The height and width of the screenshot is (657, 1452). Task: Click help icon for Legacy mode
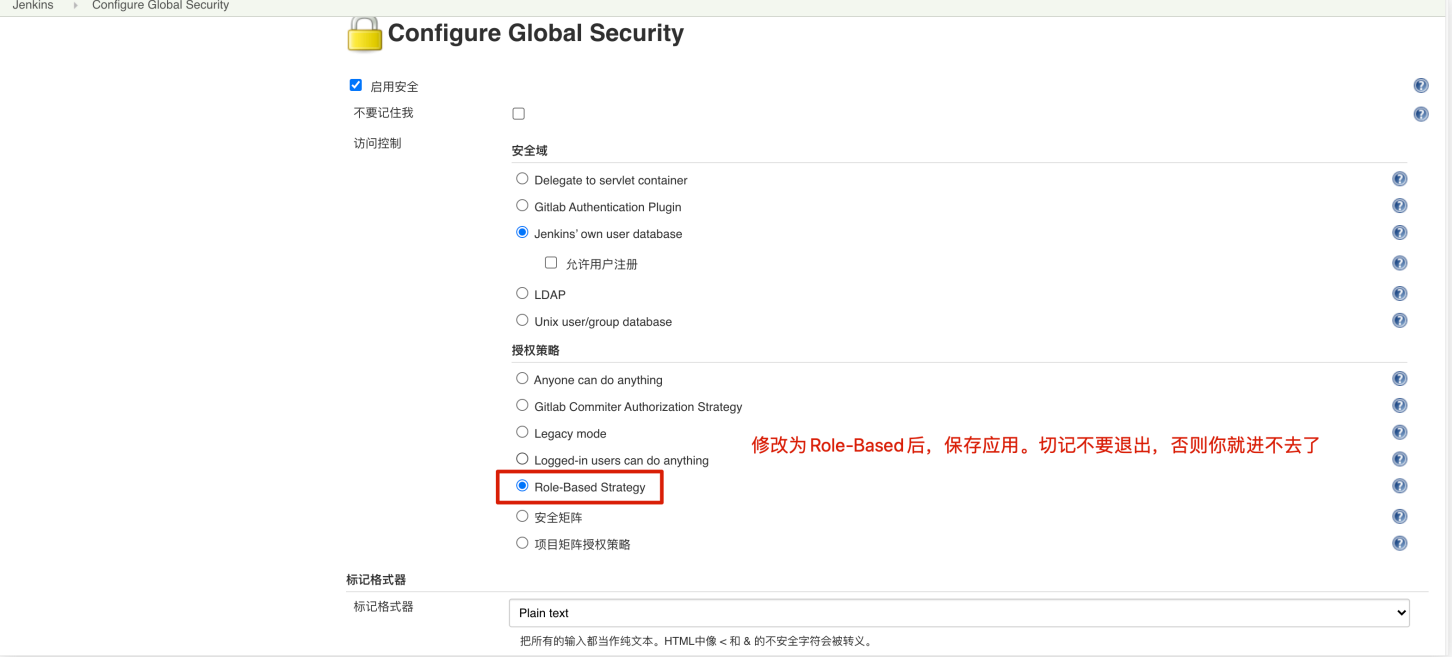(1400, 433)
